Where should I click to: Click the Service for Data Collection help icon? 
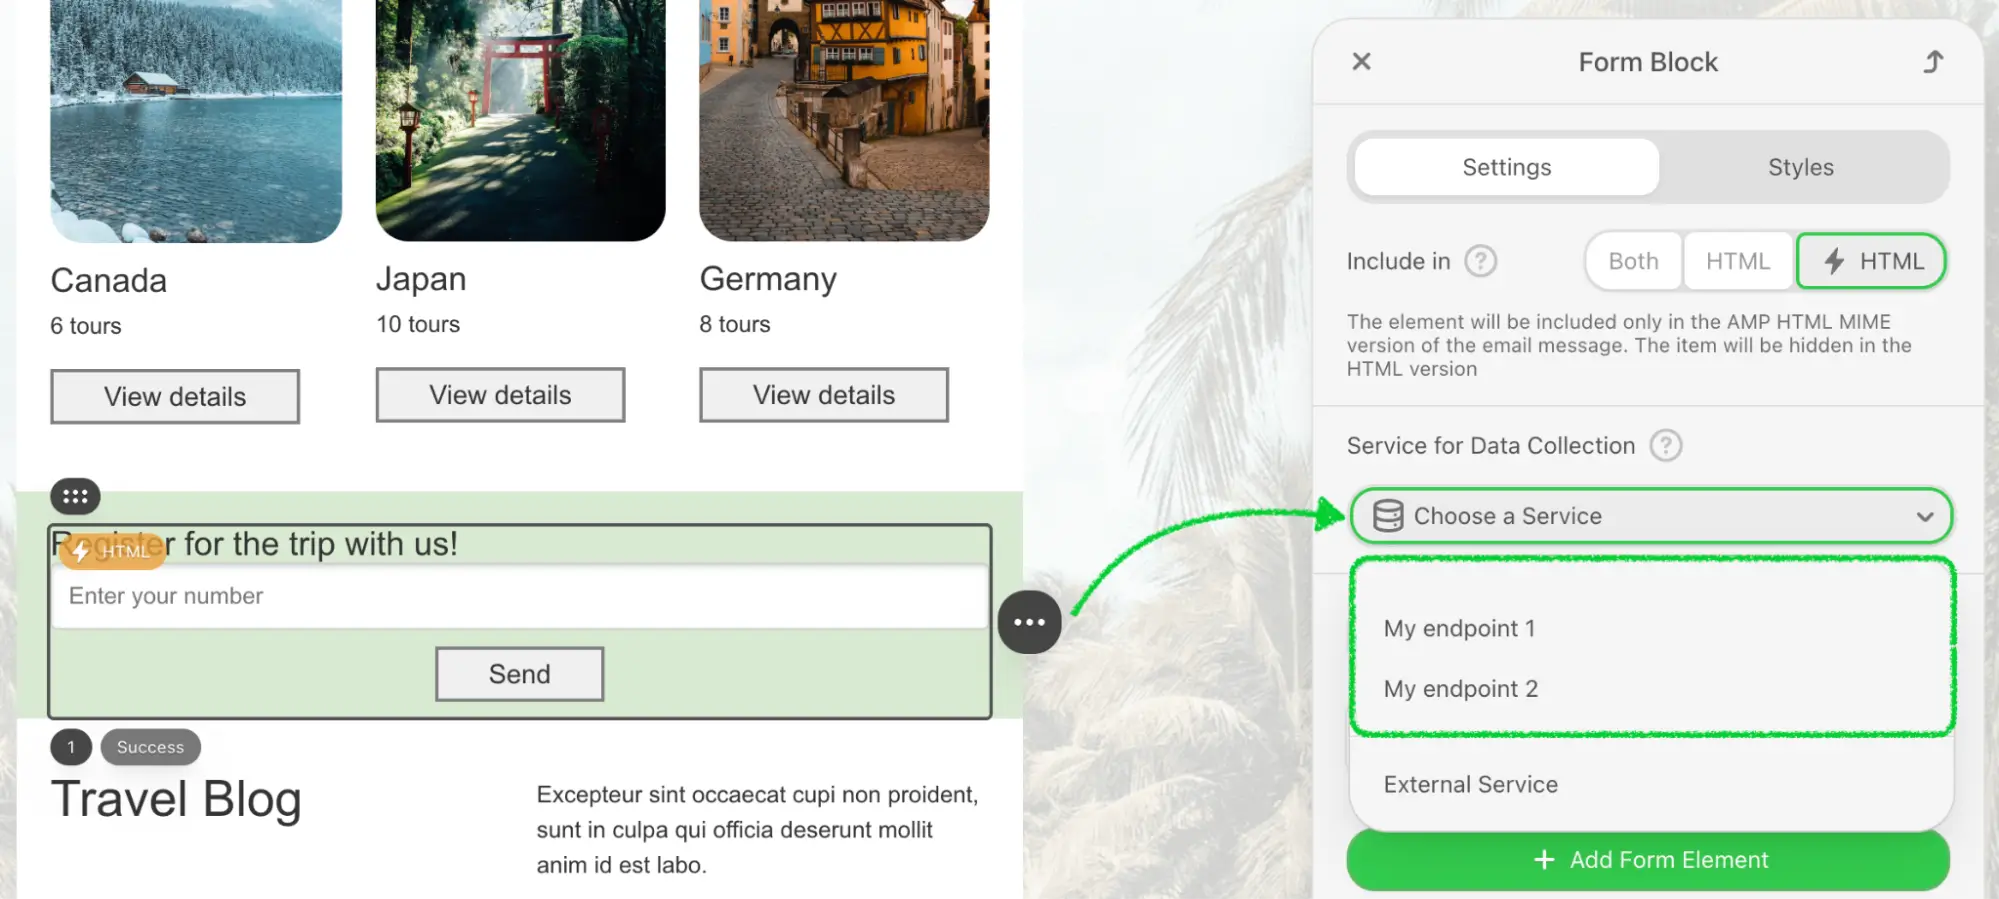point(1665,446)
